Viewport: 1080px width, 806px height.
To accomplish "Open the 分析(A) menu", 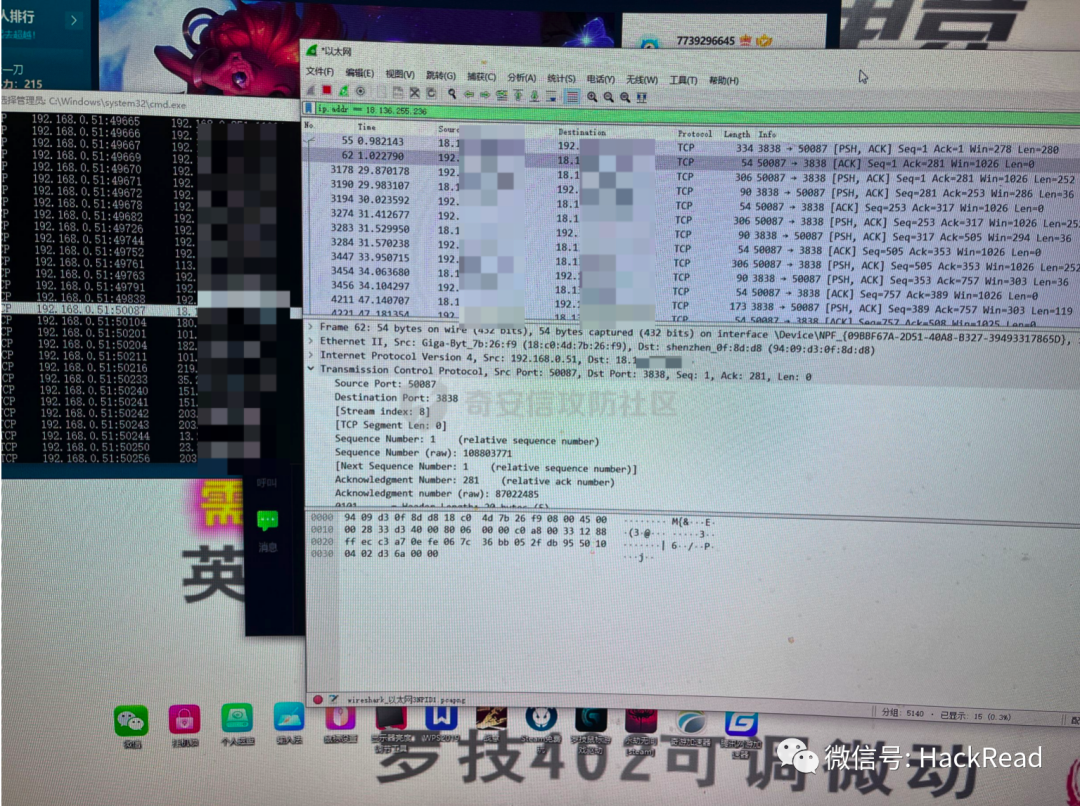I will click(521, 77).
